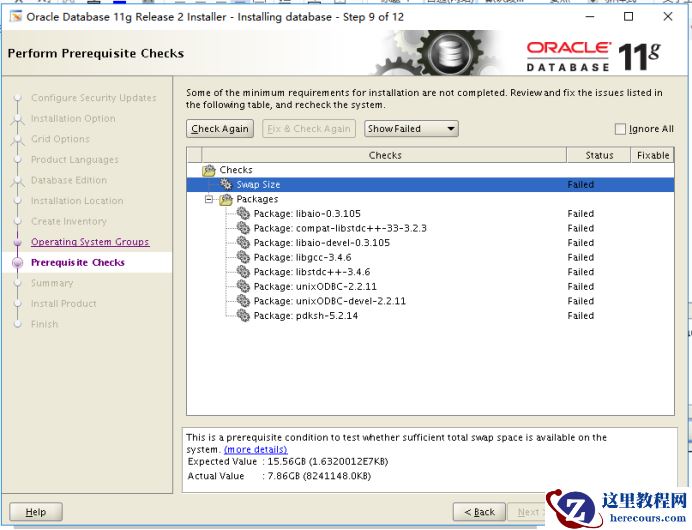Click the installer title bar app icon

click(x=16, y=17)
